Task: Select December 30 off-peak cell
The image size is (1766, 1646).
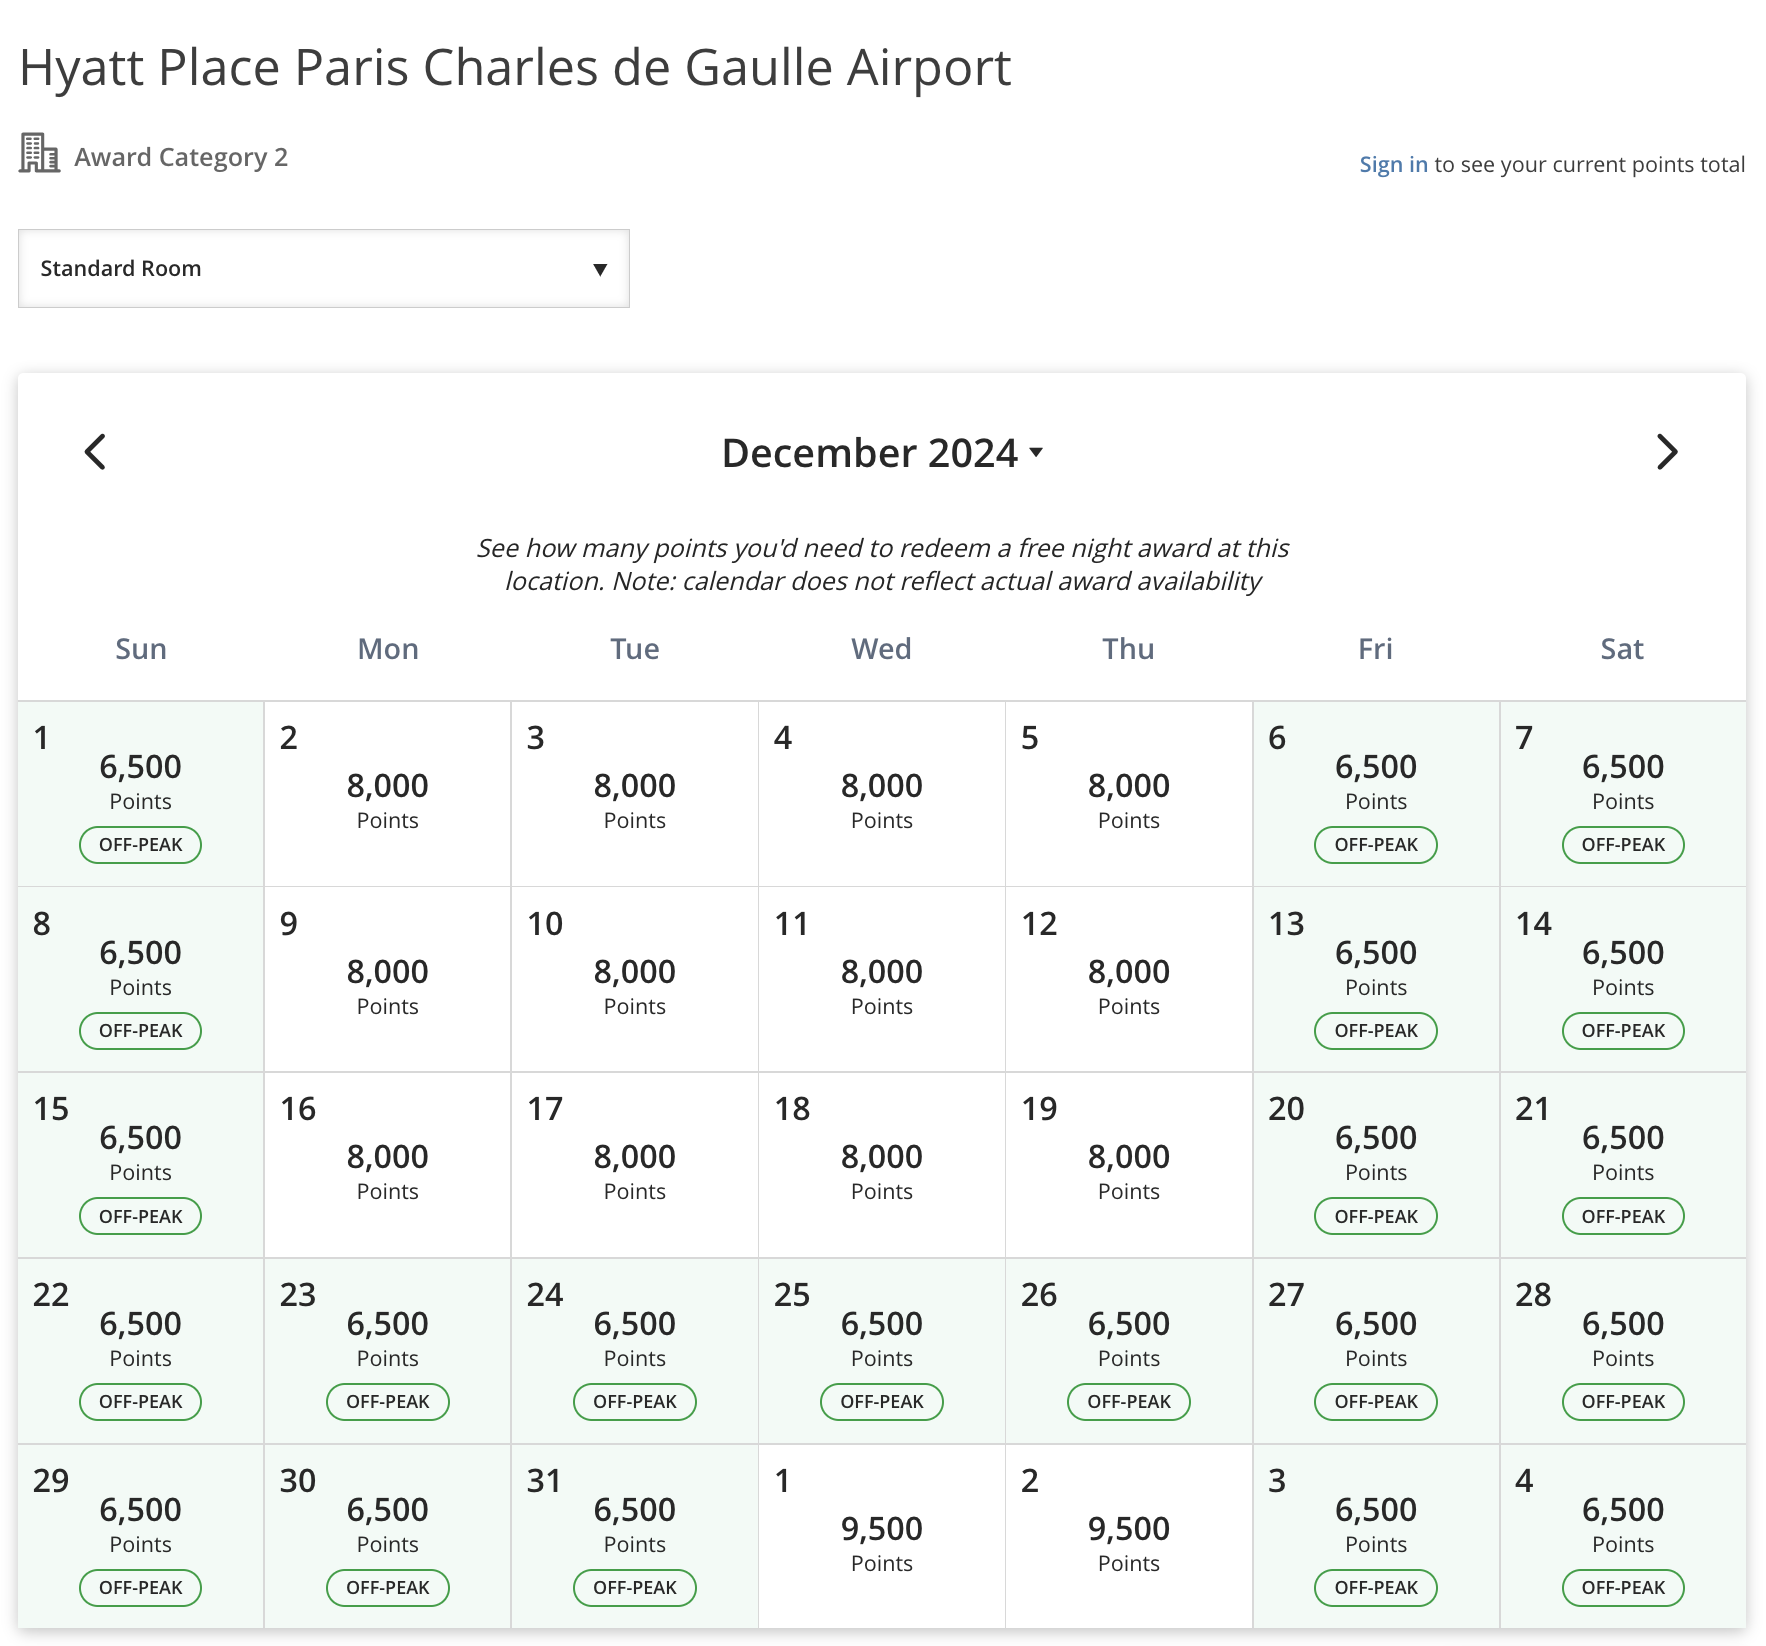Action: click(388, 1536)
